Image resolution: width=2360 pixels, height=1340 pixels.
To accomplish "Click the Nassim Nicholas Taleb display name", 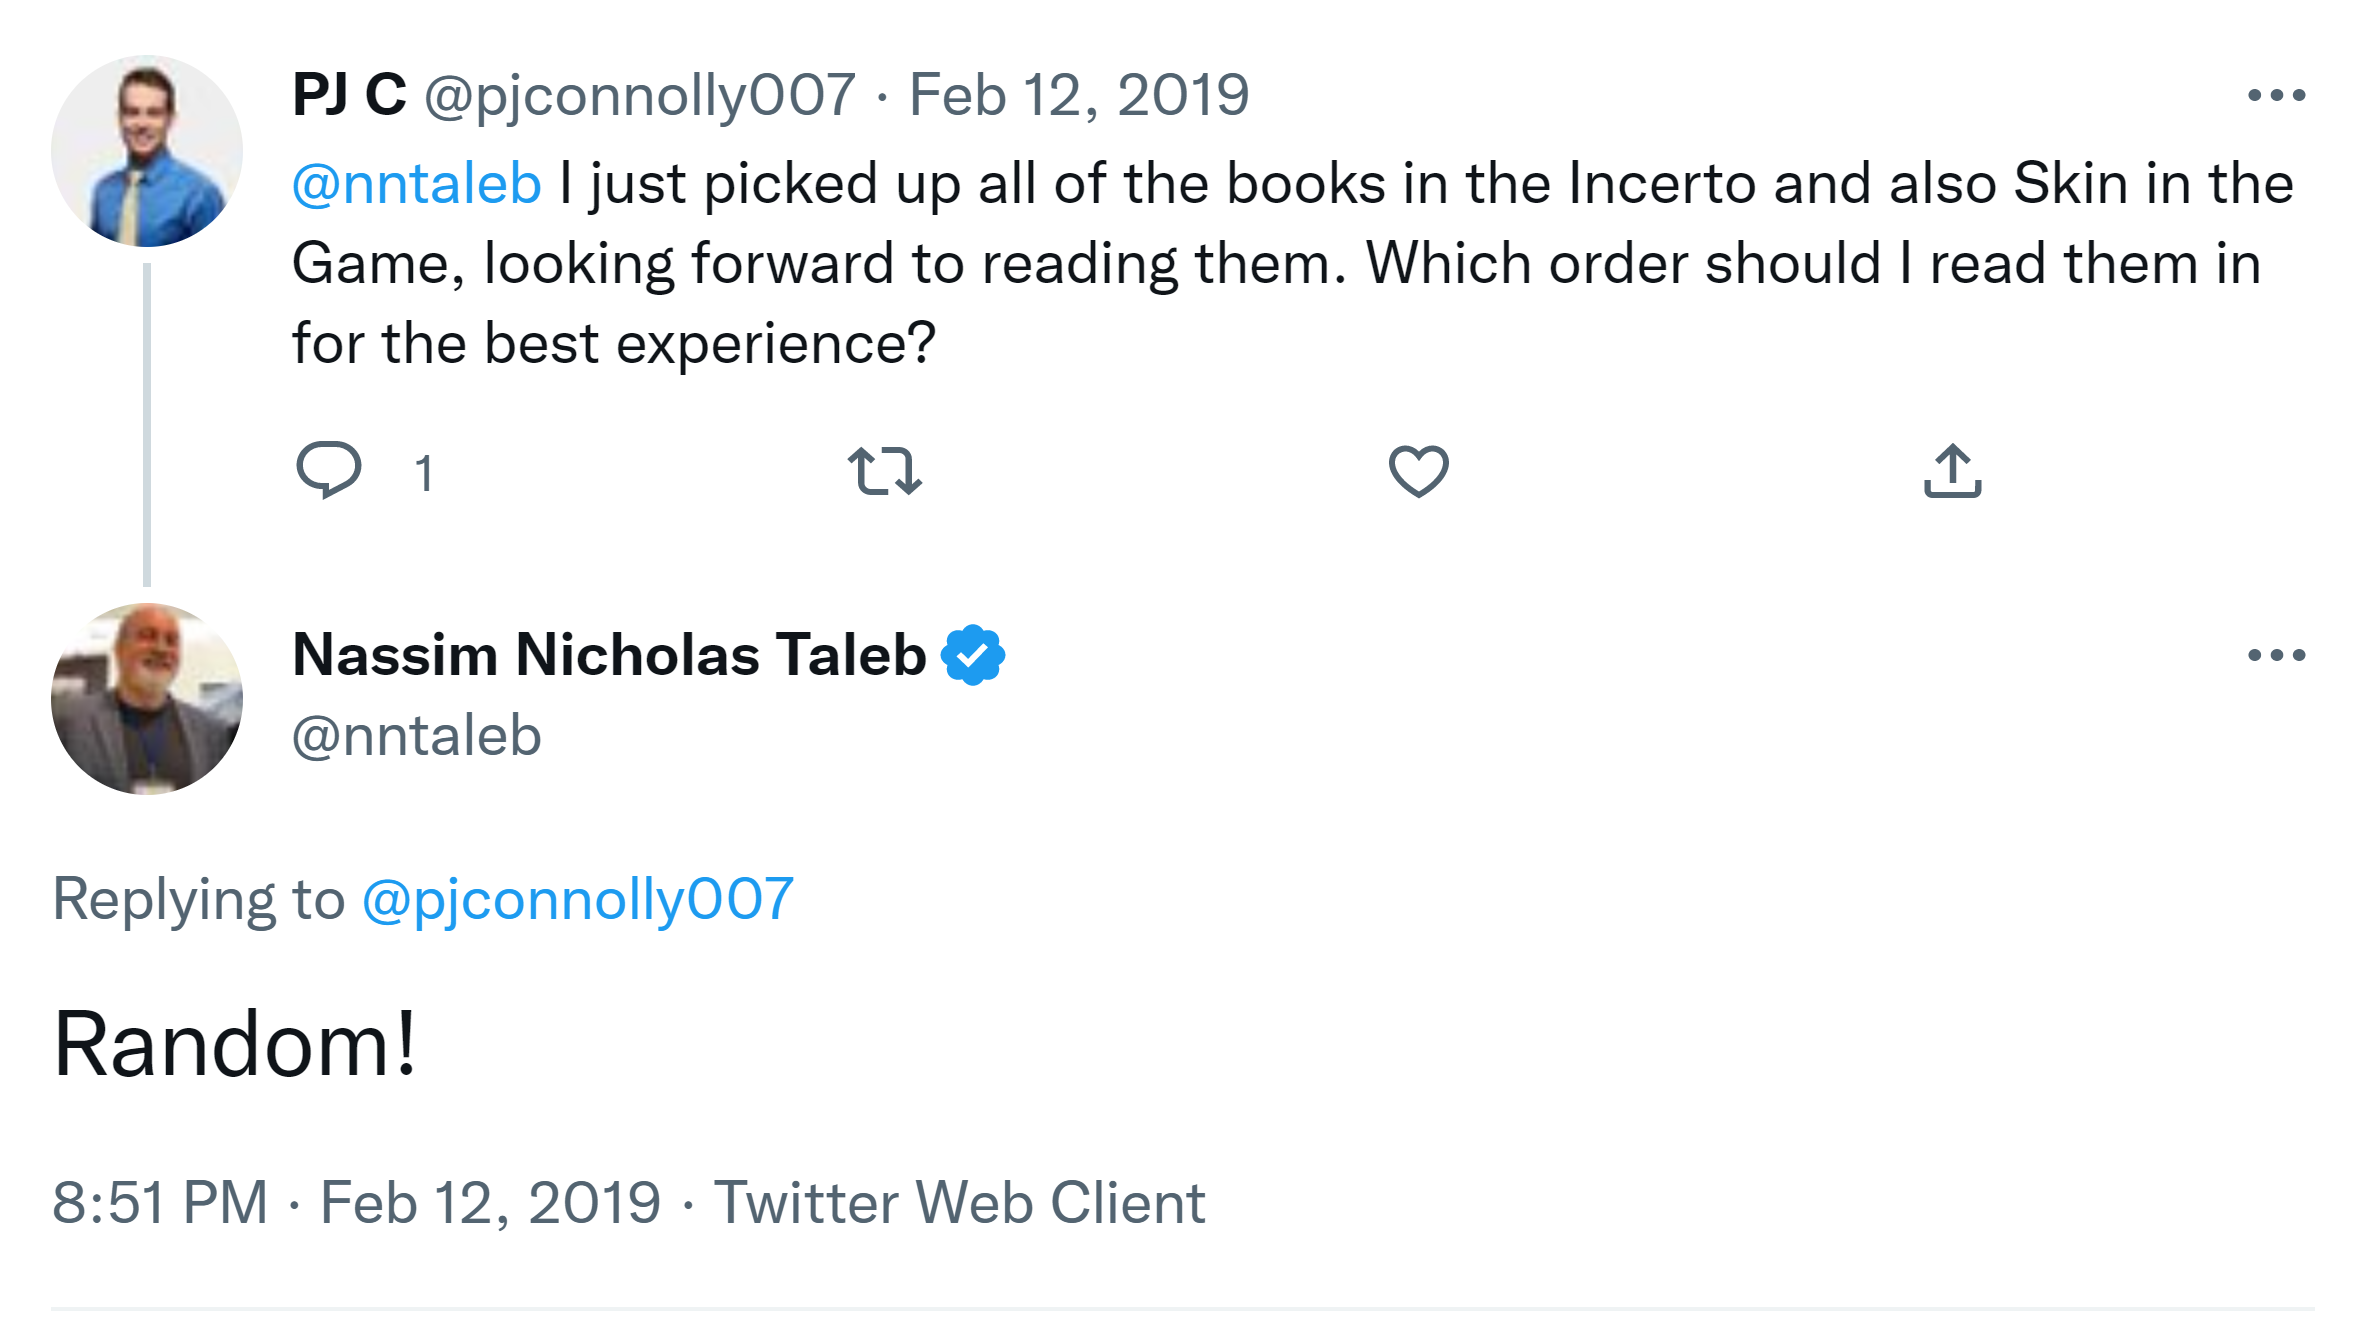I will click(x=609, y=655).
